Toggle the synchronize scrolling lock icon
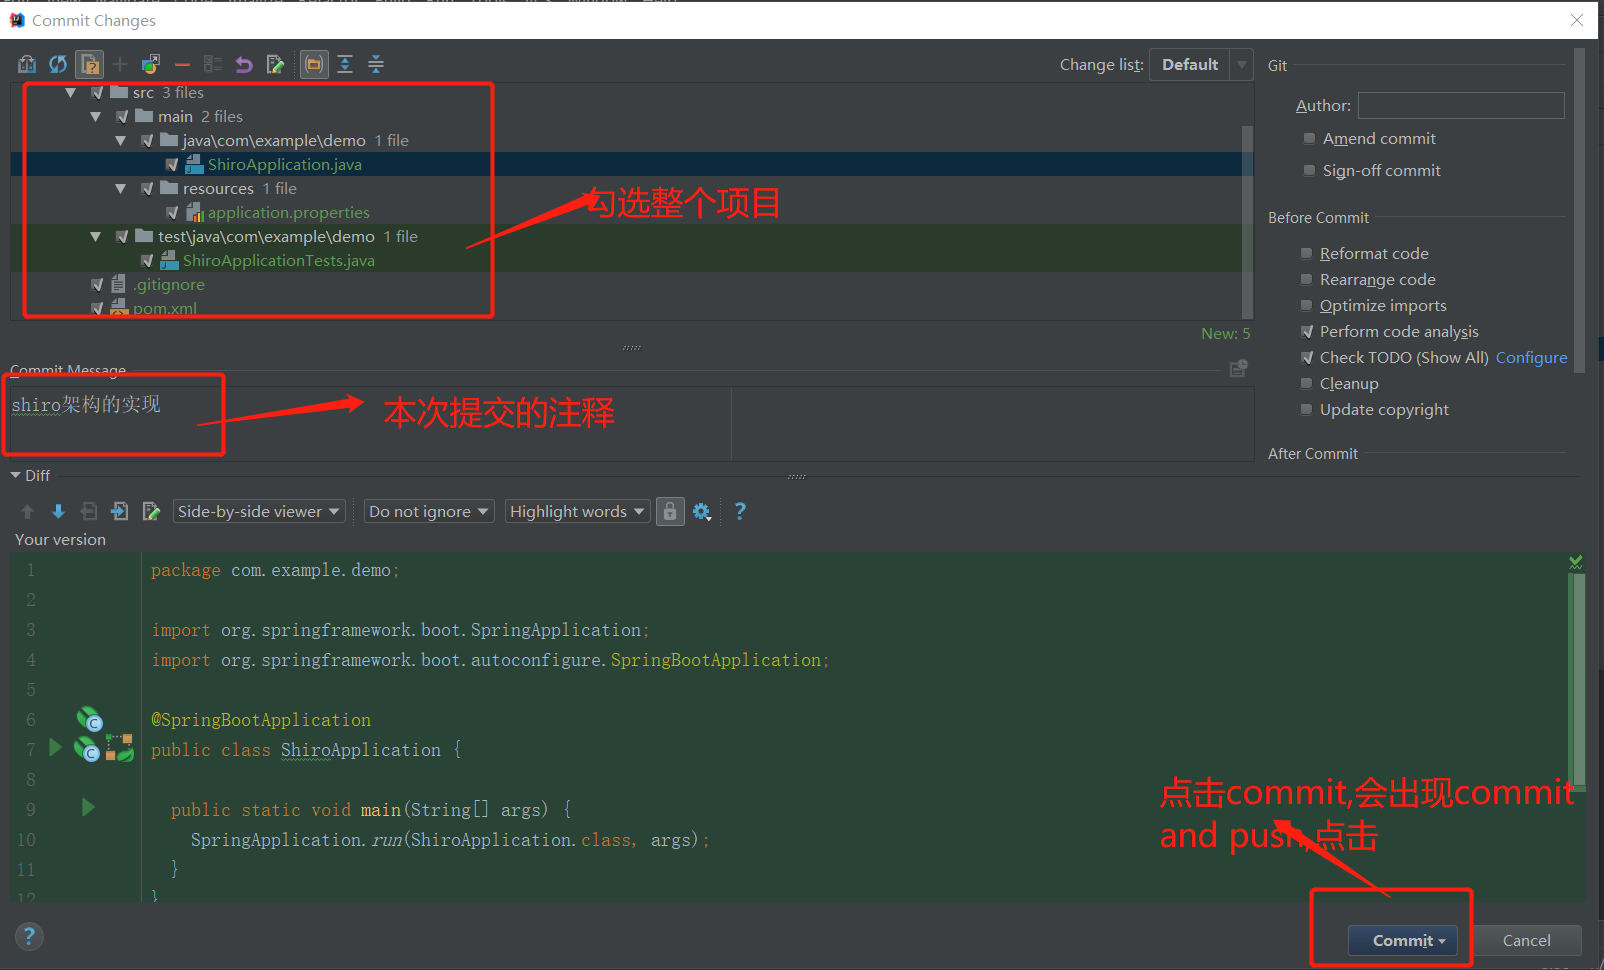The width and height of the screenshot is (1604, 970). 670,512
